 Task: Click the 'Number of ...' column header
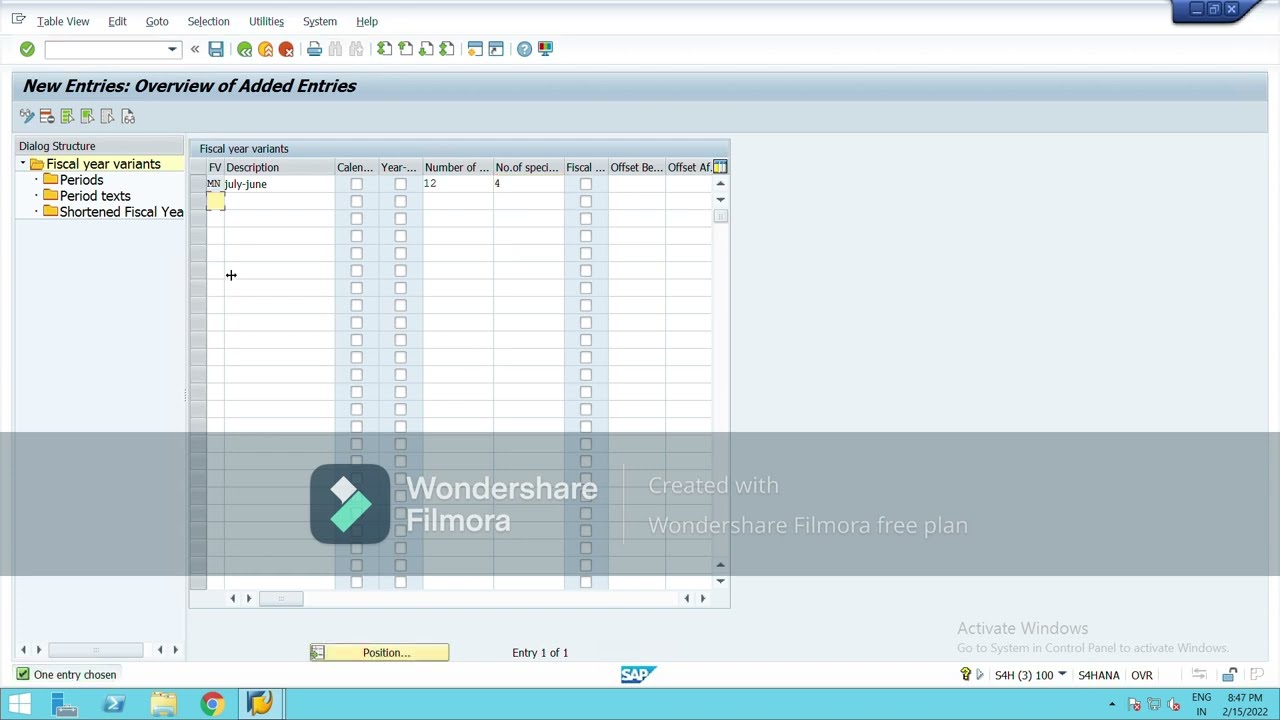click(457, 167)
